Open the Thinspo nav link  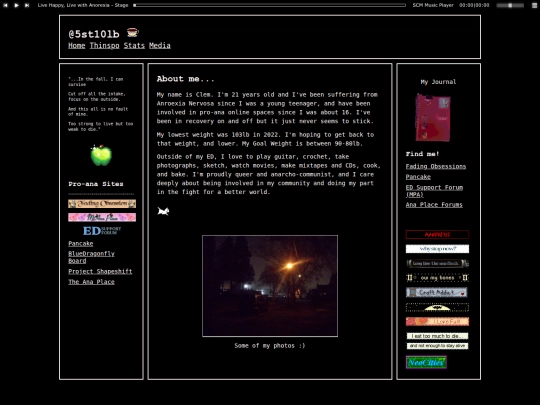[104, 45]
